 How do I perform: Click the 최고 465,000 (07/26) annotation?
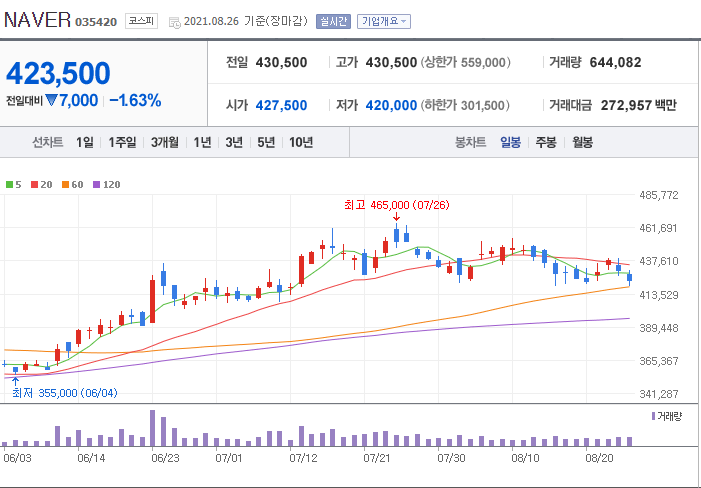[x=397, y=205]
